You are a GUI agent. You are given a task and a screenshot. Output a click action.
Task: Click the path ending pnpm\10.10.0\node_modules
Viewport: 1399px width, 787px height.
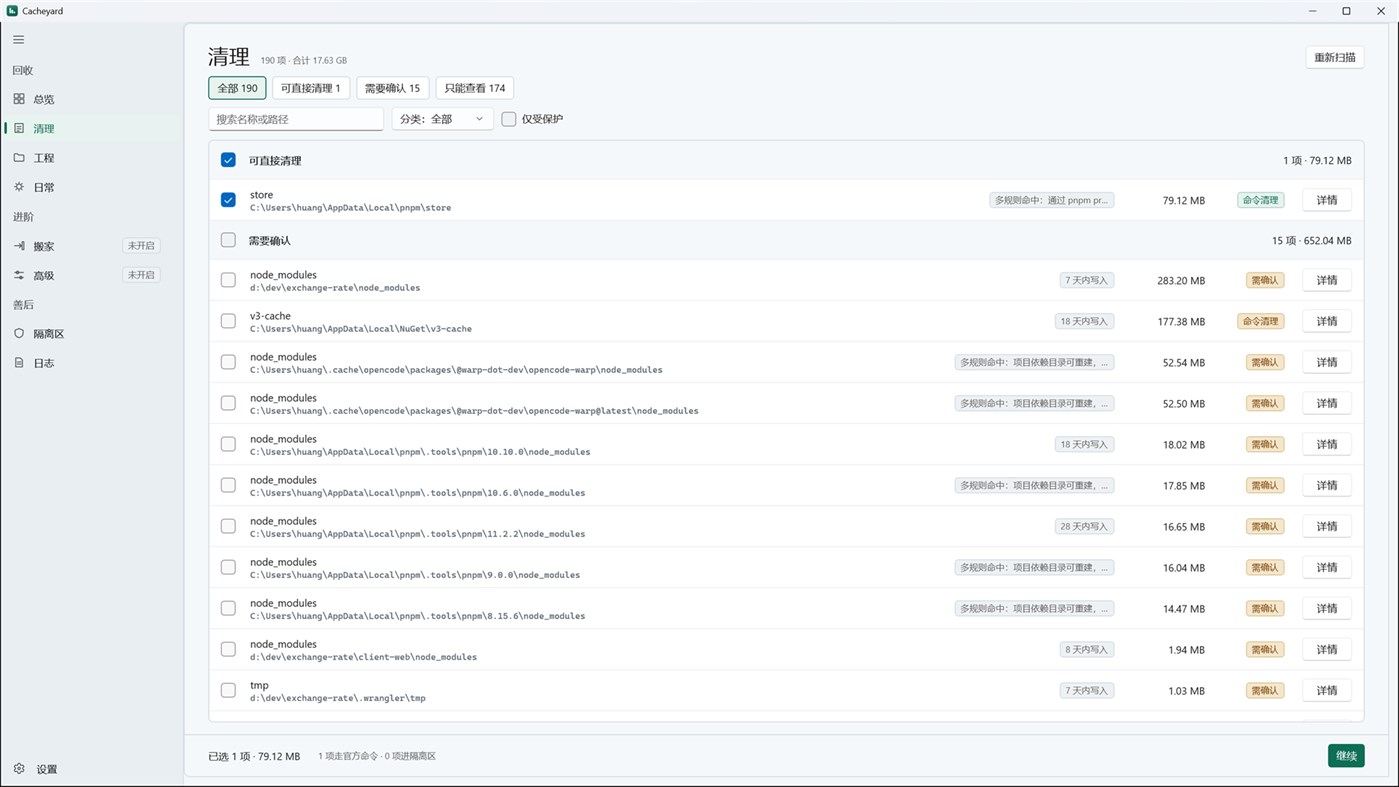coord(420,452)
